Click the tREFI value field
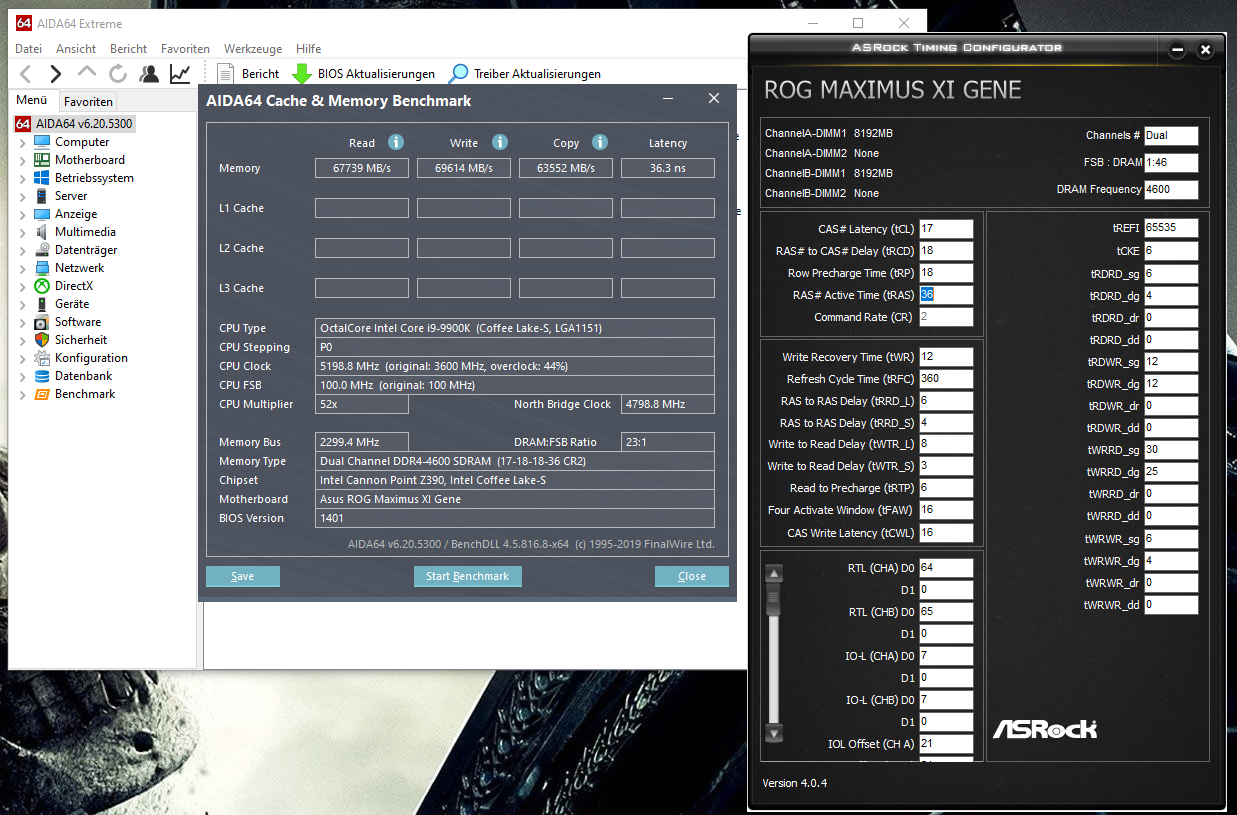This screenshot has width=1237, height=815. [1171, 228]
